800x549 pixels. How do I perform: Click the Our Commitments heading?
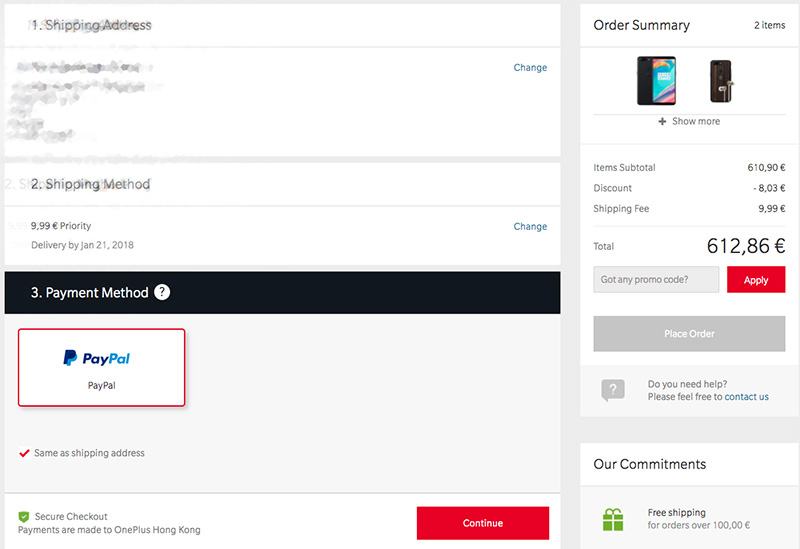point(649,464)
